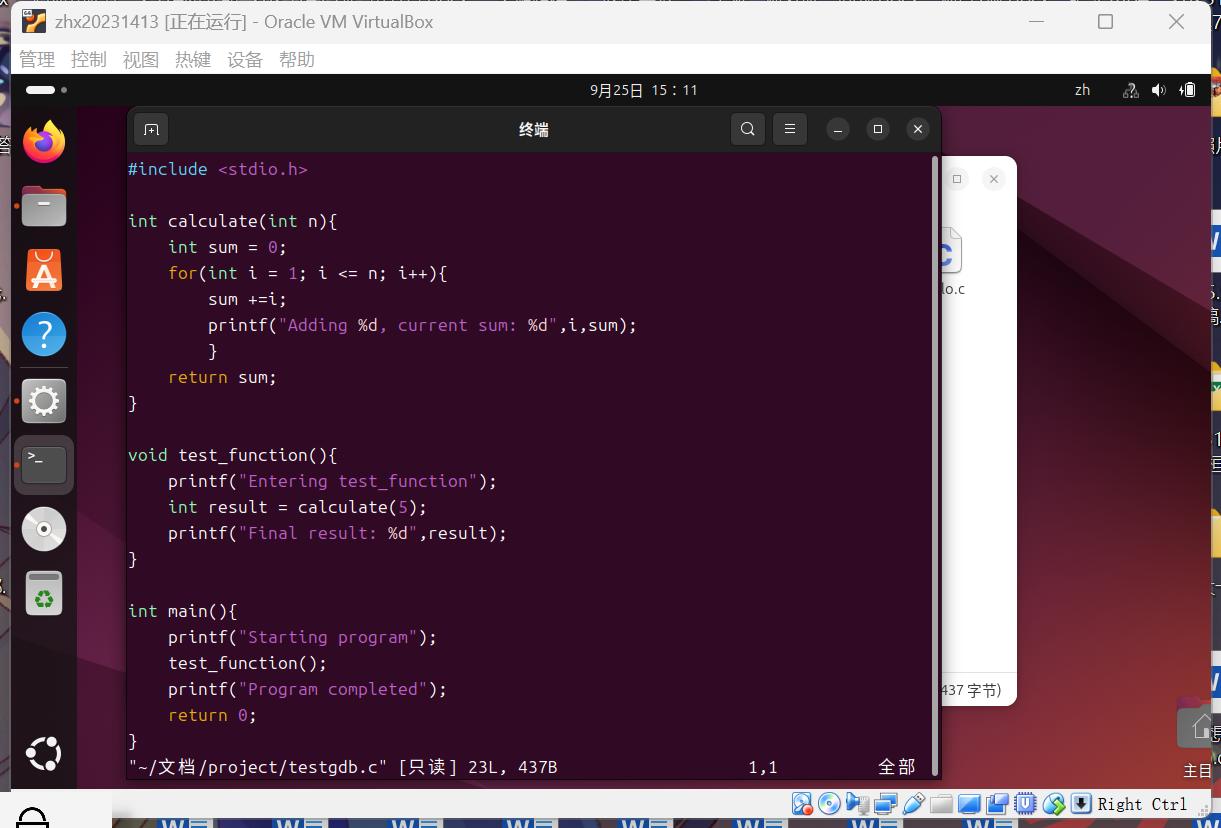Viewport: 1221px width, 828px height.
Task: Click the 'Program completed' printf line
Action: [x=308, y=689]
